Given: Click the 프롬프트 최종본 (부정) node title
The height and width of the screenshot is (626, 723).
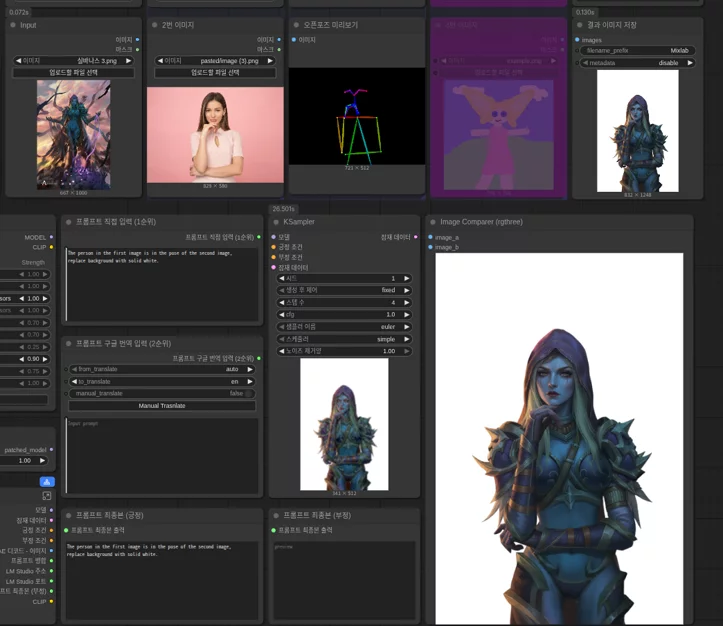Looking at the screenshot, I should pos(317,515).
